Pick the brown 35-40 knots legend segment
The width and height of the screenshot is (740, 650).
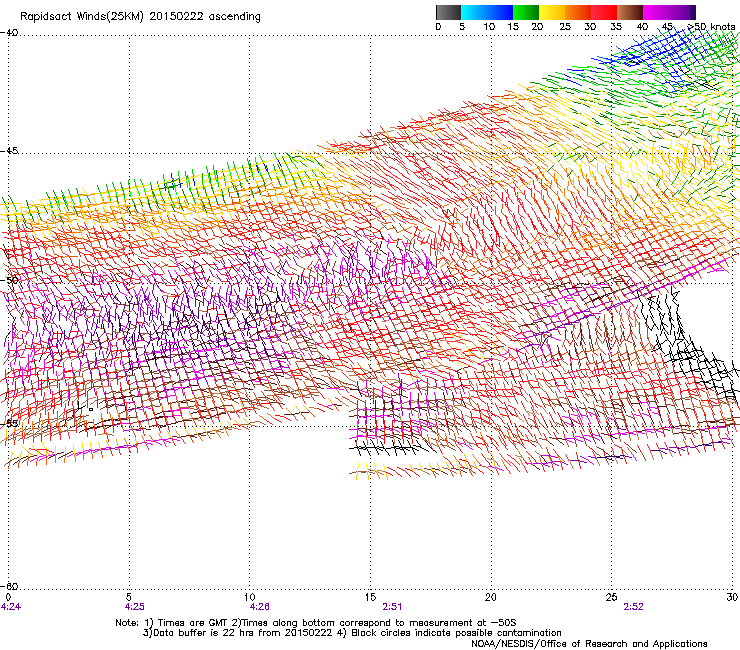[630, 12]
